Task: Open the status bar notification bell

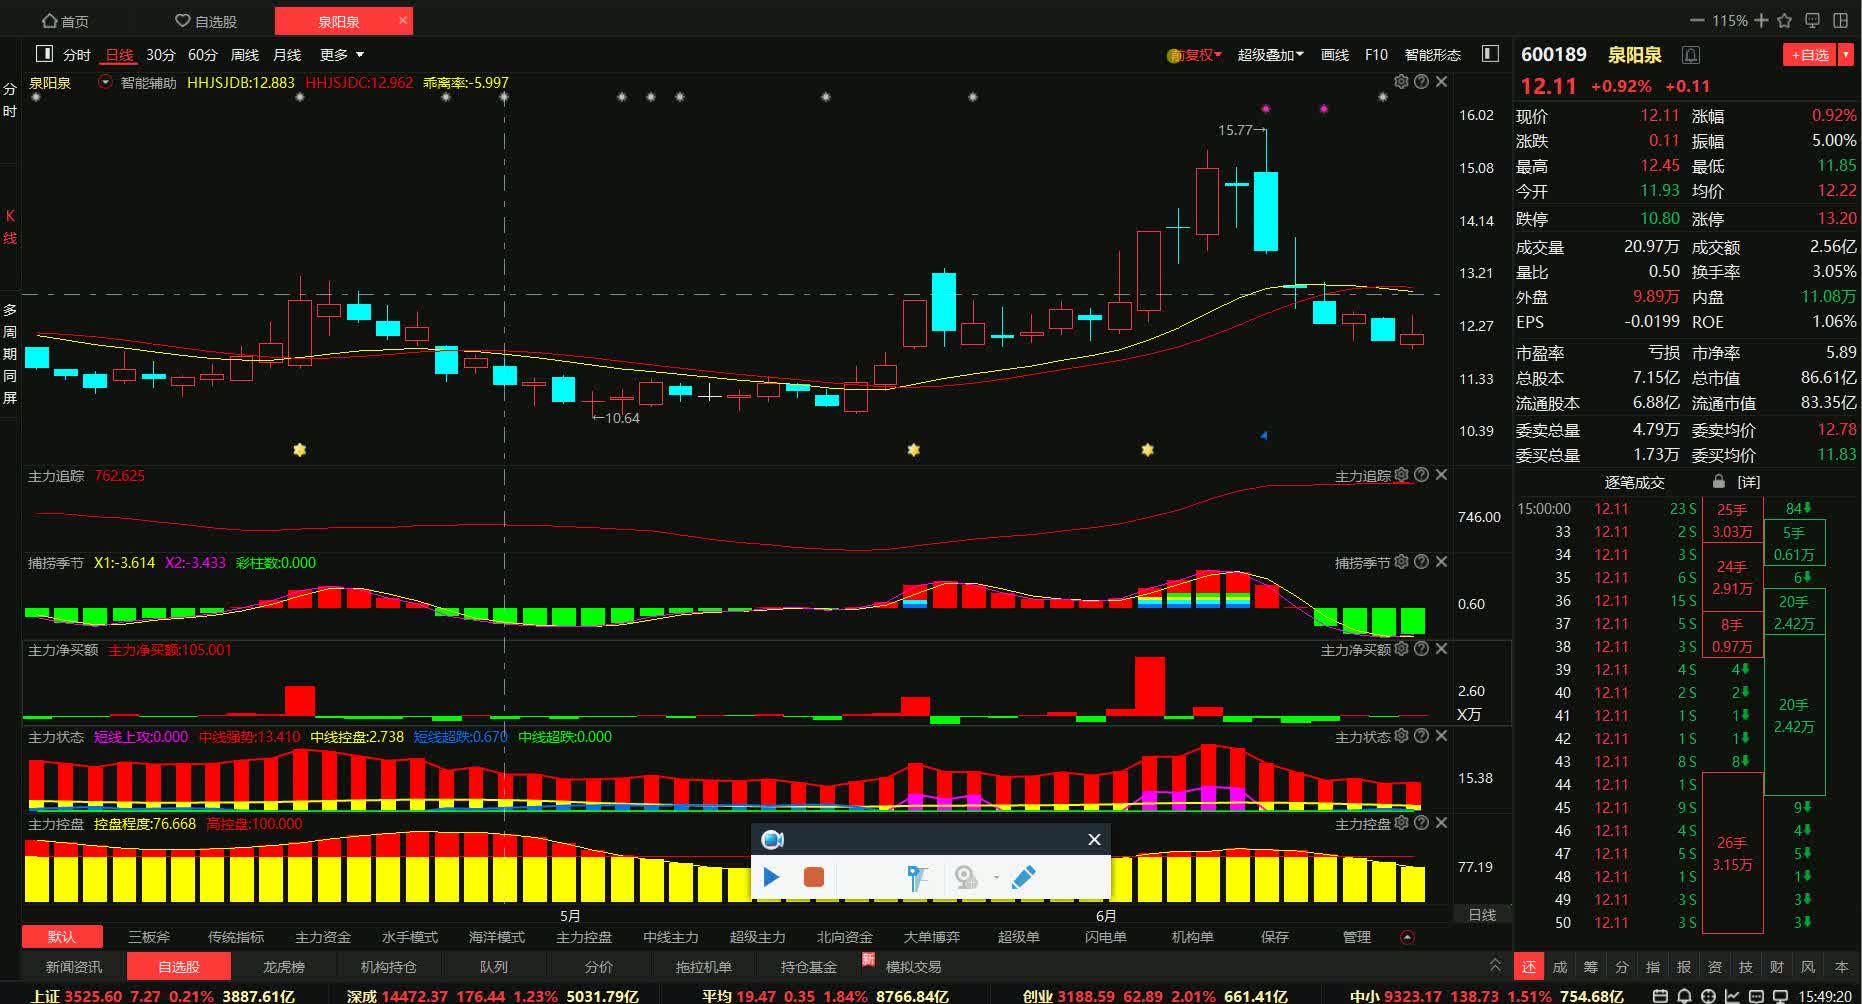Action: 1684,996
